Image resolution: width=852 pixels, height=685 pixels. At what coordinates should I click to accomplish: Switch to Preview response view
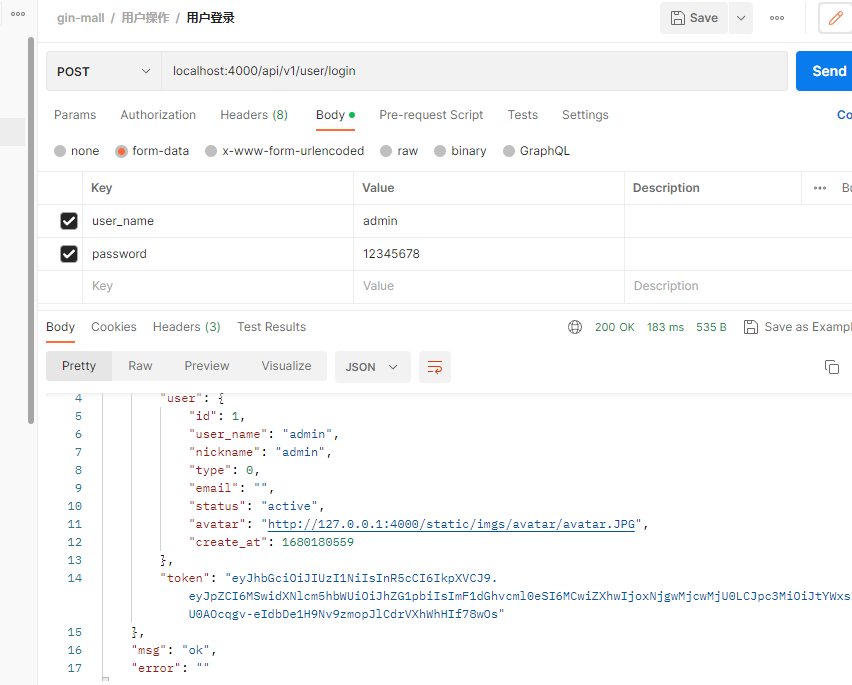[206, 366]
